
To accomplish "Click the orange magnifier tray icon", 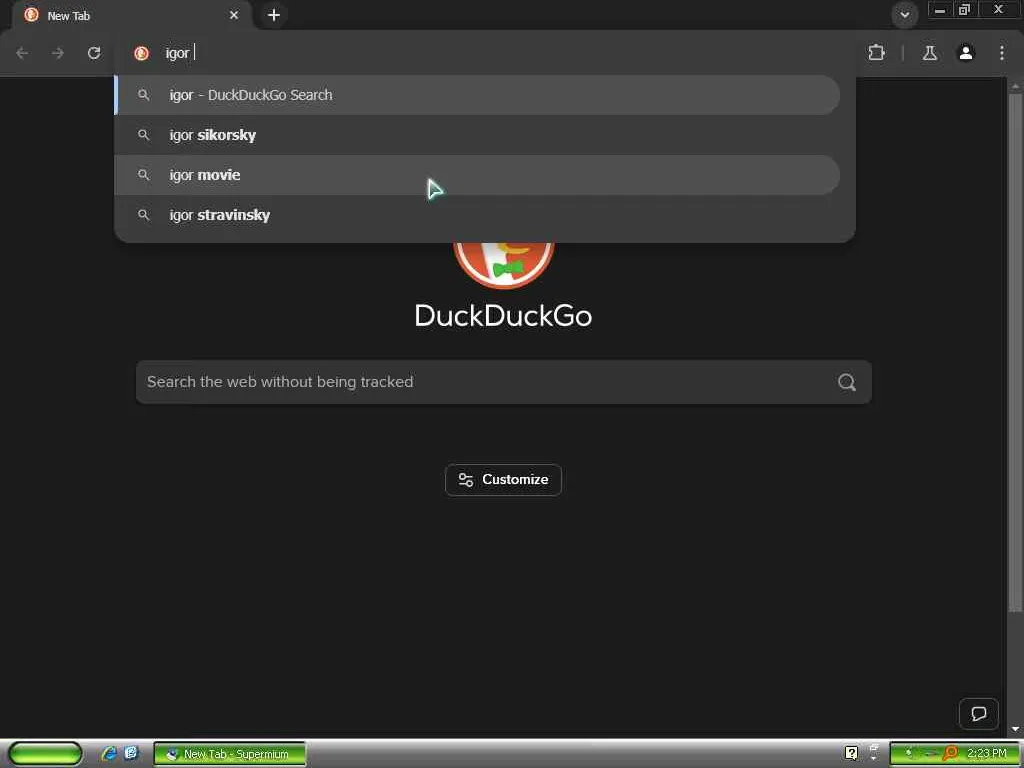I will pyautogui.click(x=950, y=754).
